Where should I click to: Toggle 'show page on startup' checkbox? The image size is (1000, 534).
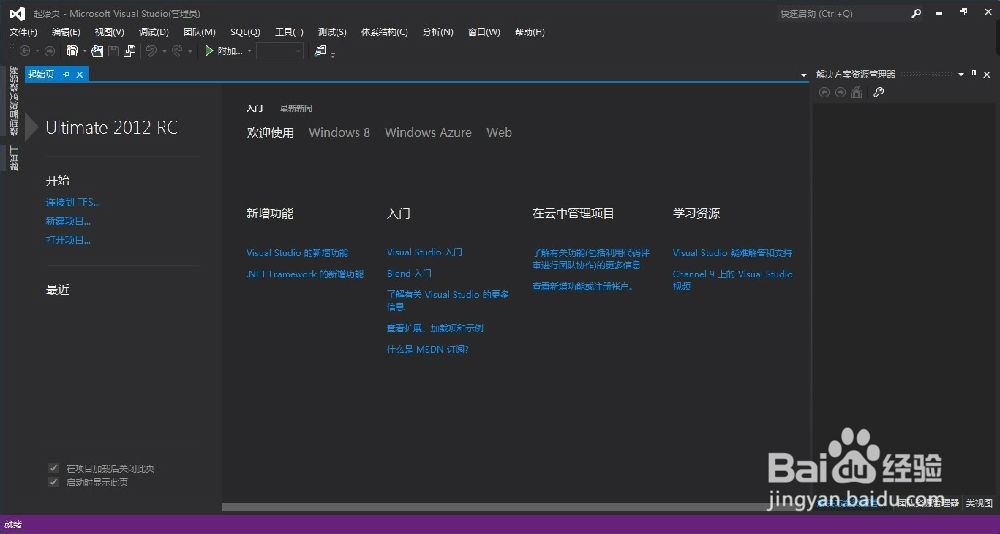click(x=54, y=482)
